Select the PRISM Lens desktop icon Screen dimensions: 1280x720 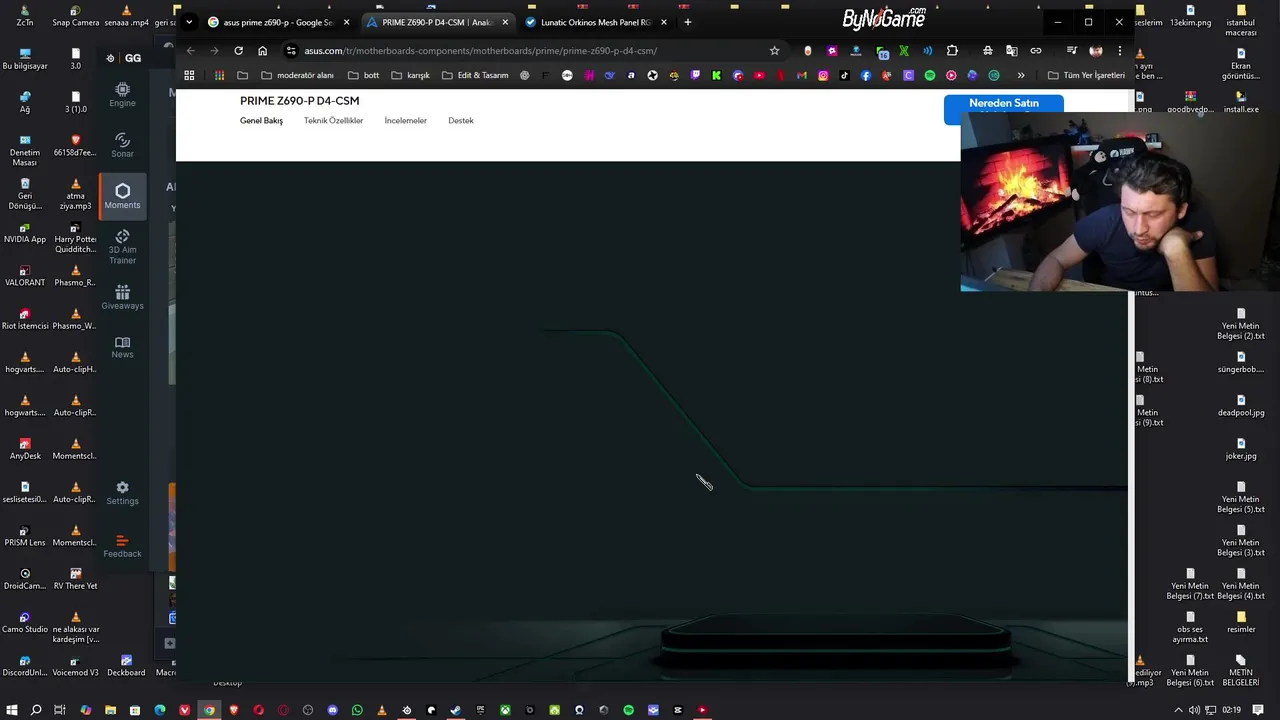pos(25,536)
